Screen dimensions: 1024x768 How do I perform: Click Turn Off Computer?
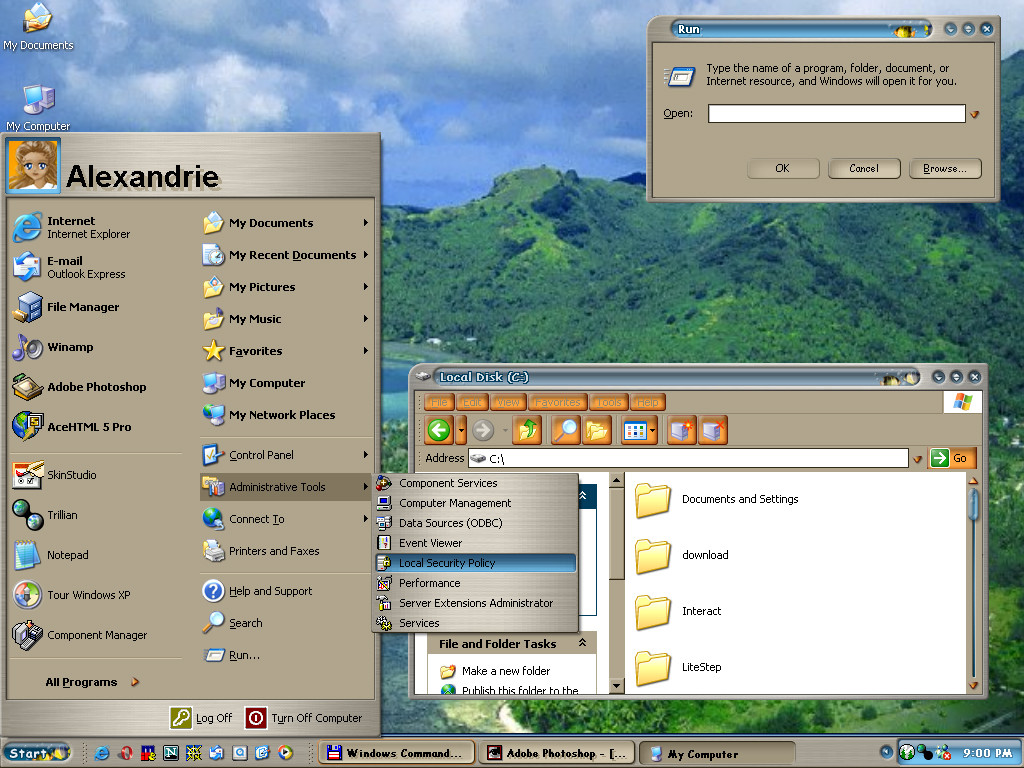click(304, 718)
